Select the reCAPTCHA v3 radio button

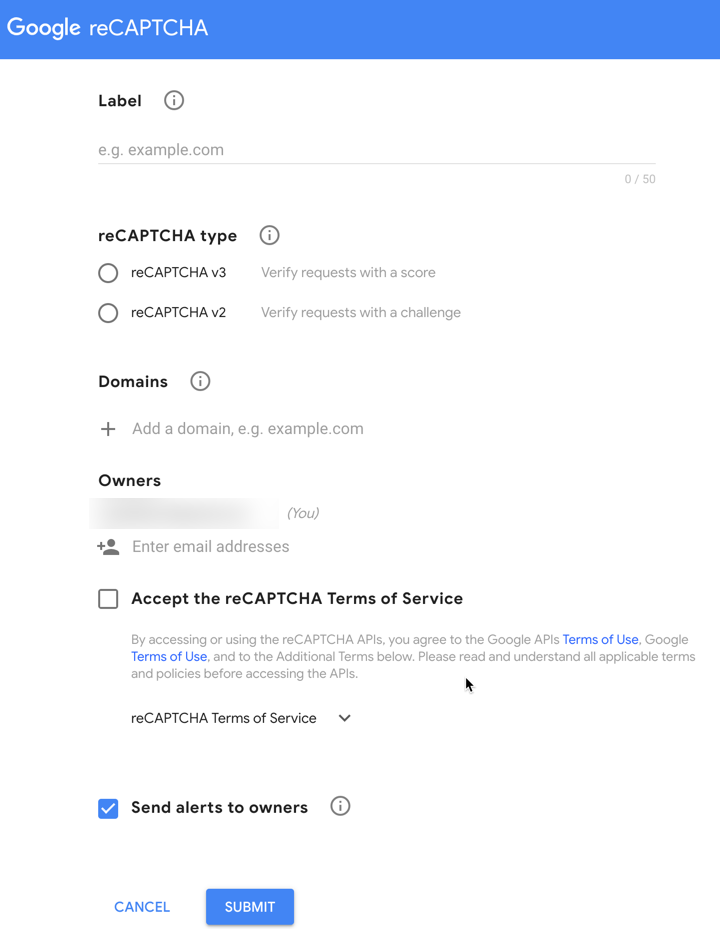(108, 273)
